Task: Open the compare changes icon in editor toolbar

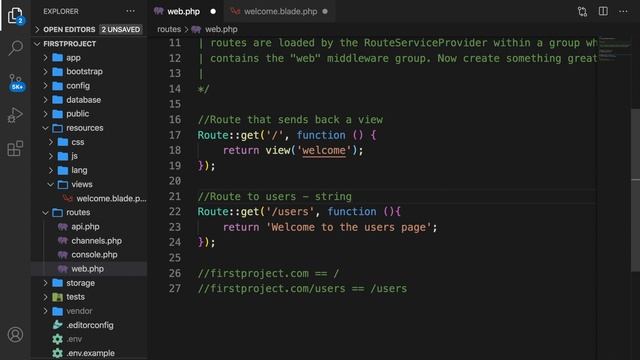Action: click(x=582, y=11)
